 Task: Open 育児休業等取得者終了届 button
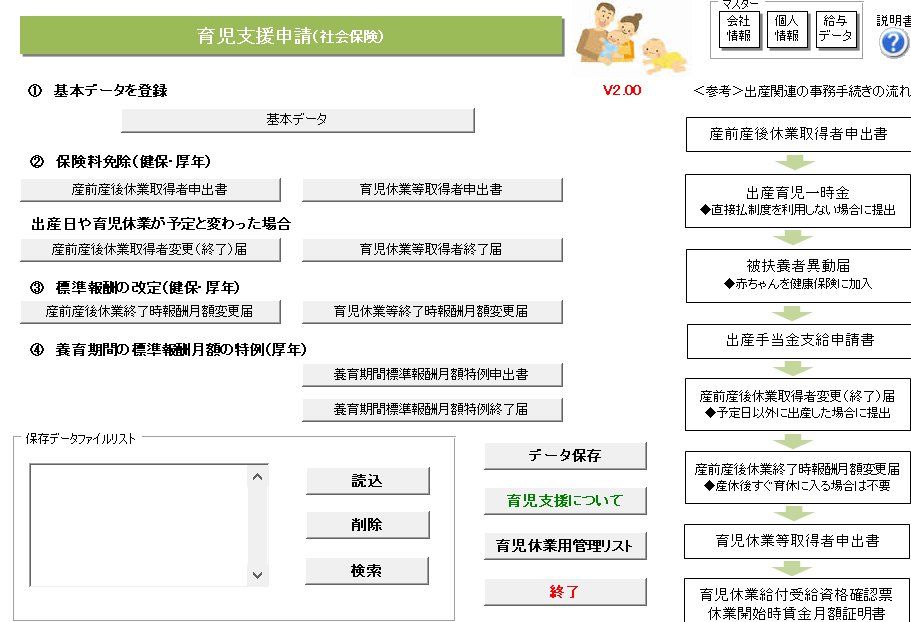[432, 250]
